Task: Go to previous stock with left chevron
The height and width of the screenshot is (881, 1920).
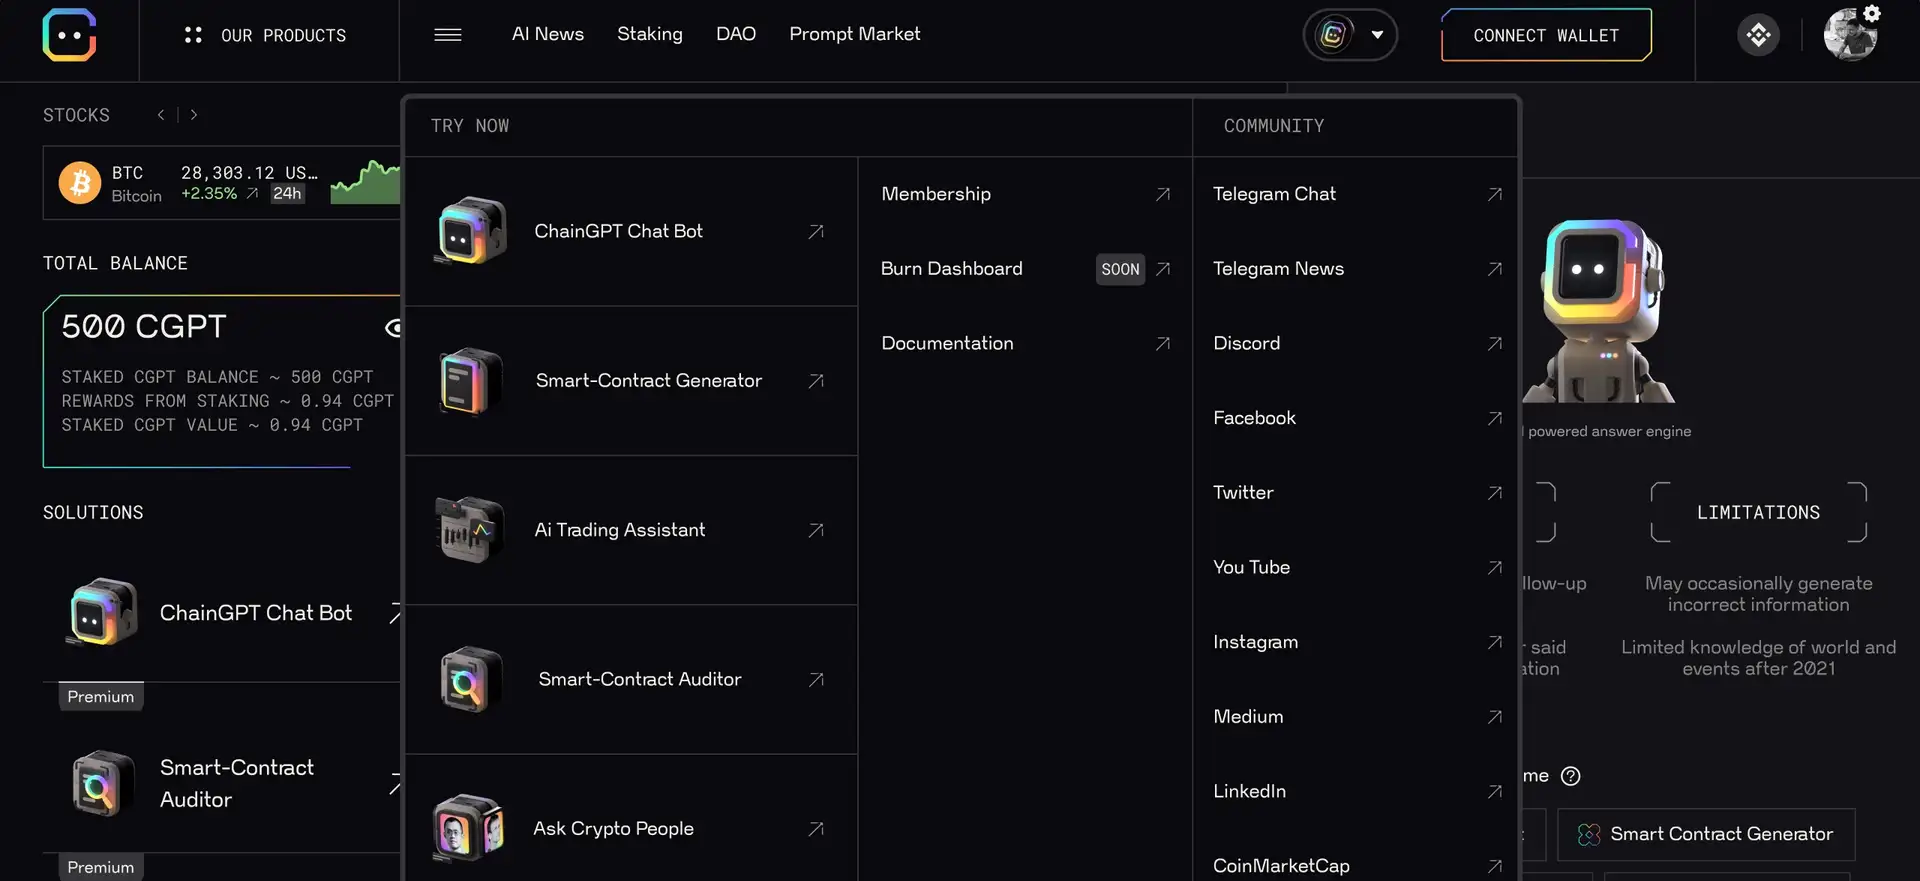Action: [x=161, y=115]
